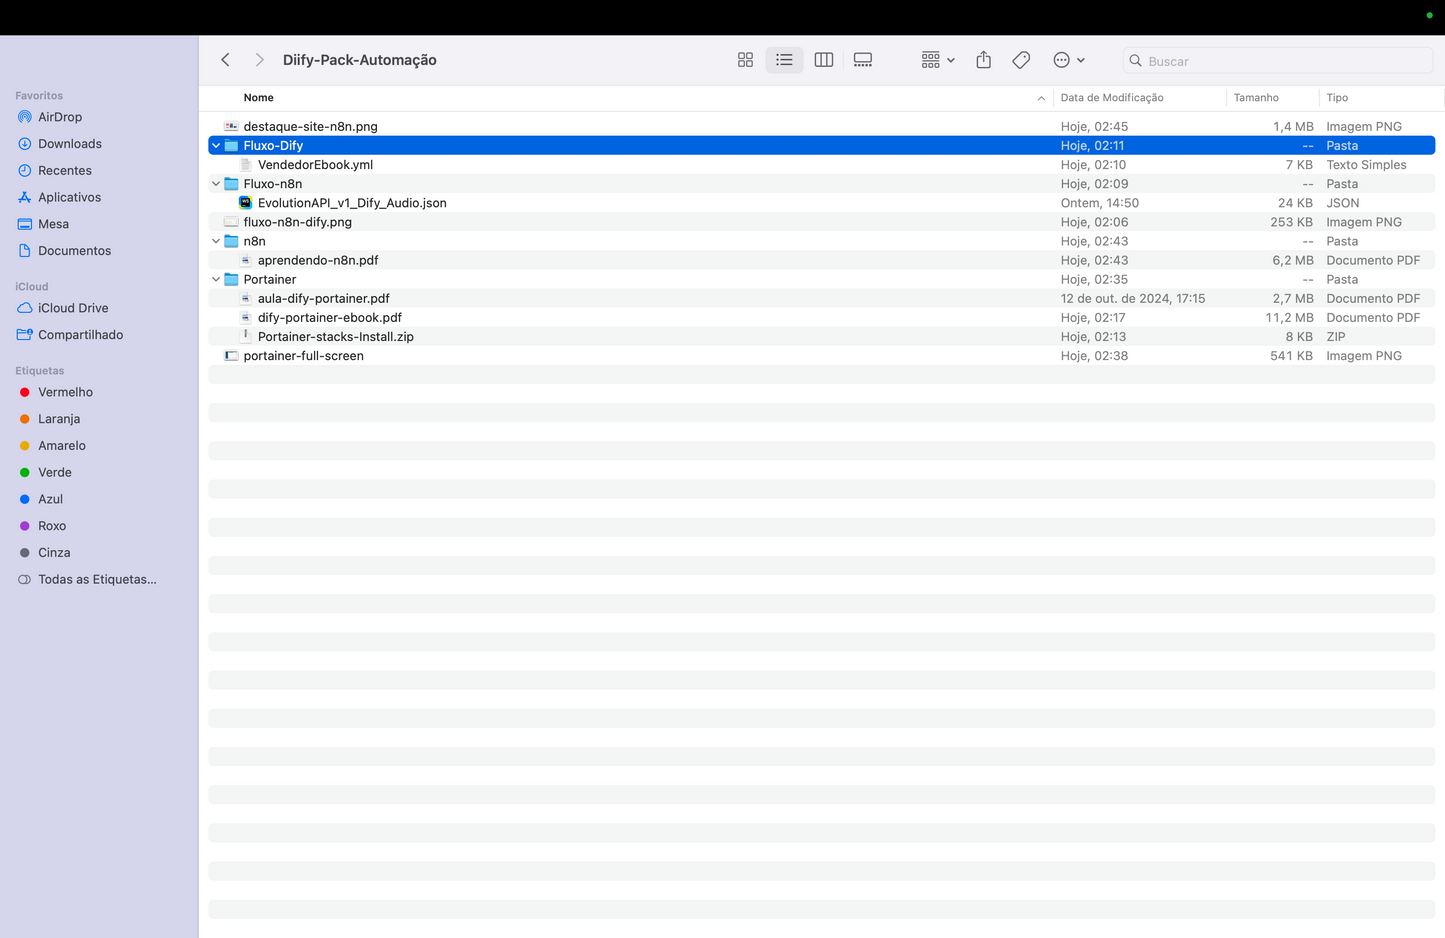Image resolution: width=1445 pixels, height=938 pixels.
Task: Collapse the Fluxo-n8n folder
Action: pos(216,184)
